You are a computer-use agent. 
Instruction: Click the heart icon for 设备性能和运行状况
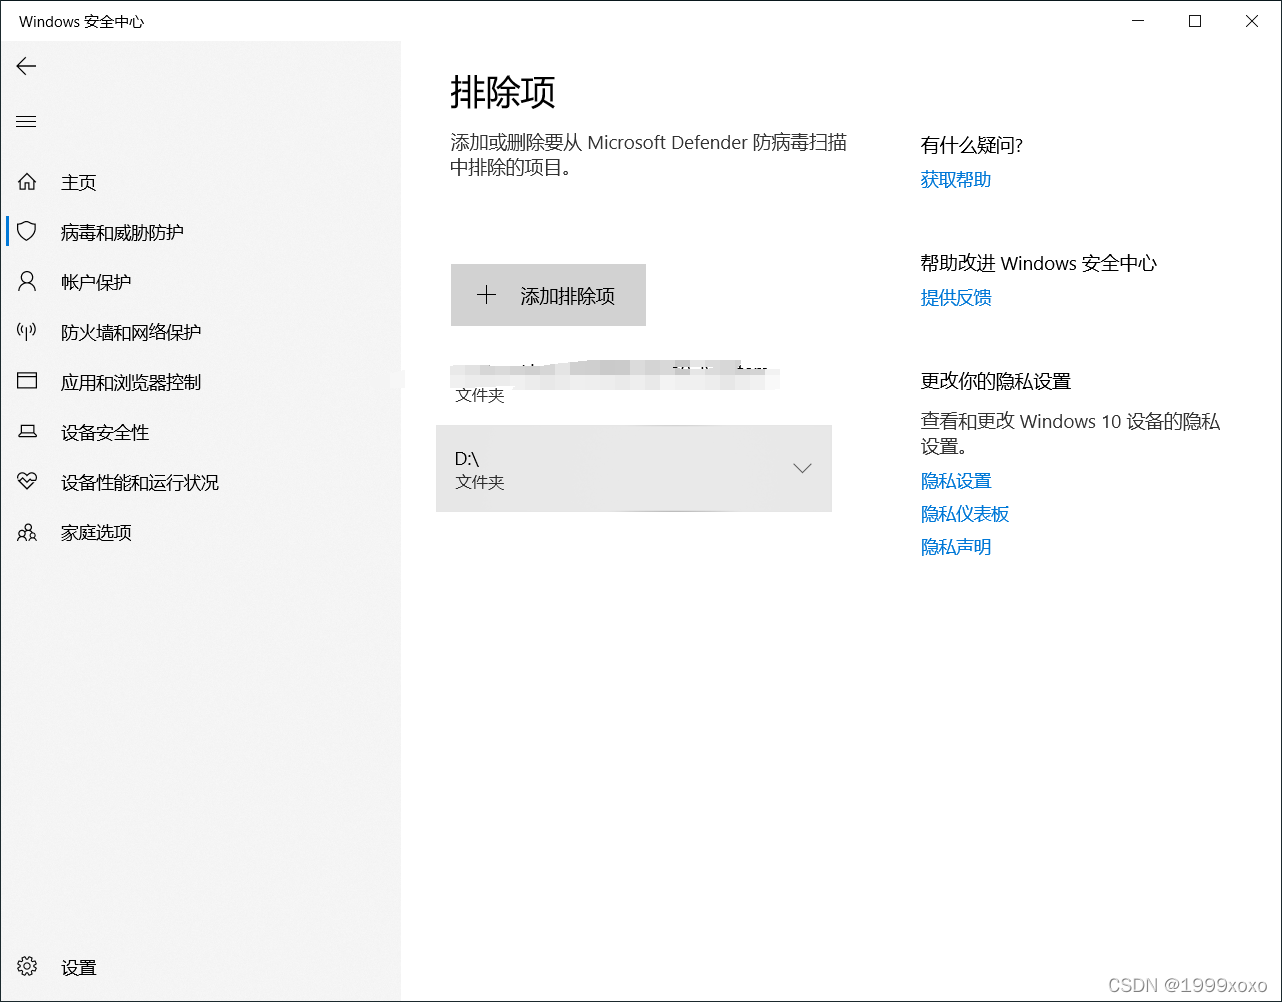pos(27,482)
